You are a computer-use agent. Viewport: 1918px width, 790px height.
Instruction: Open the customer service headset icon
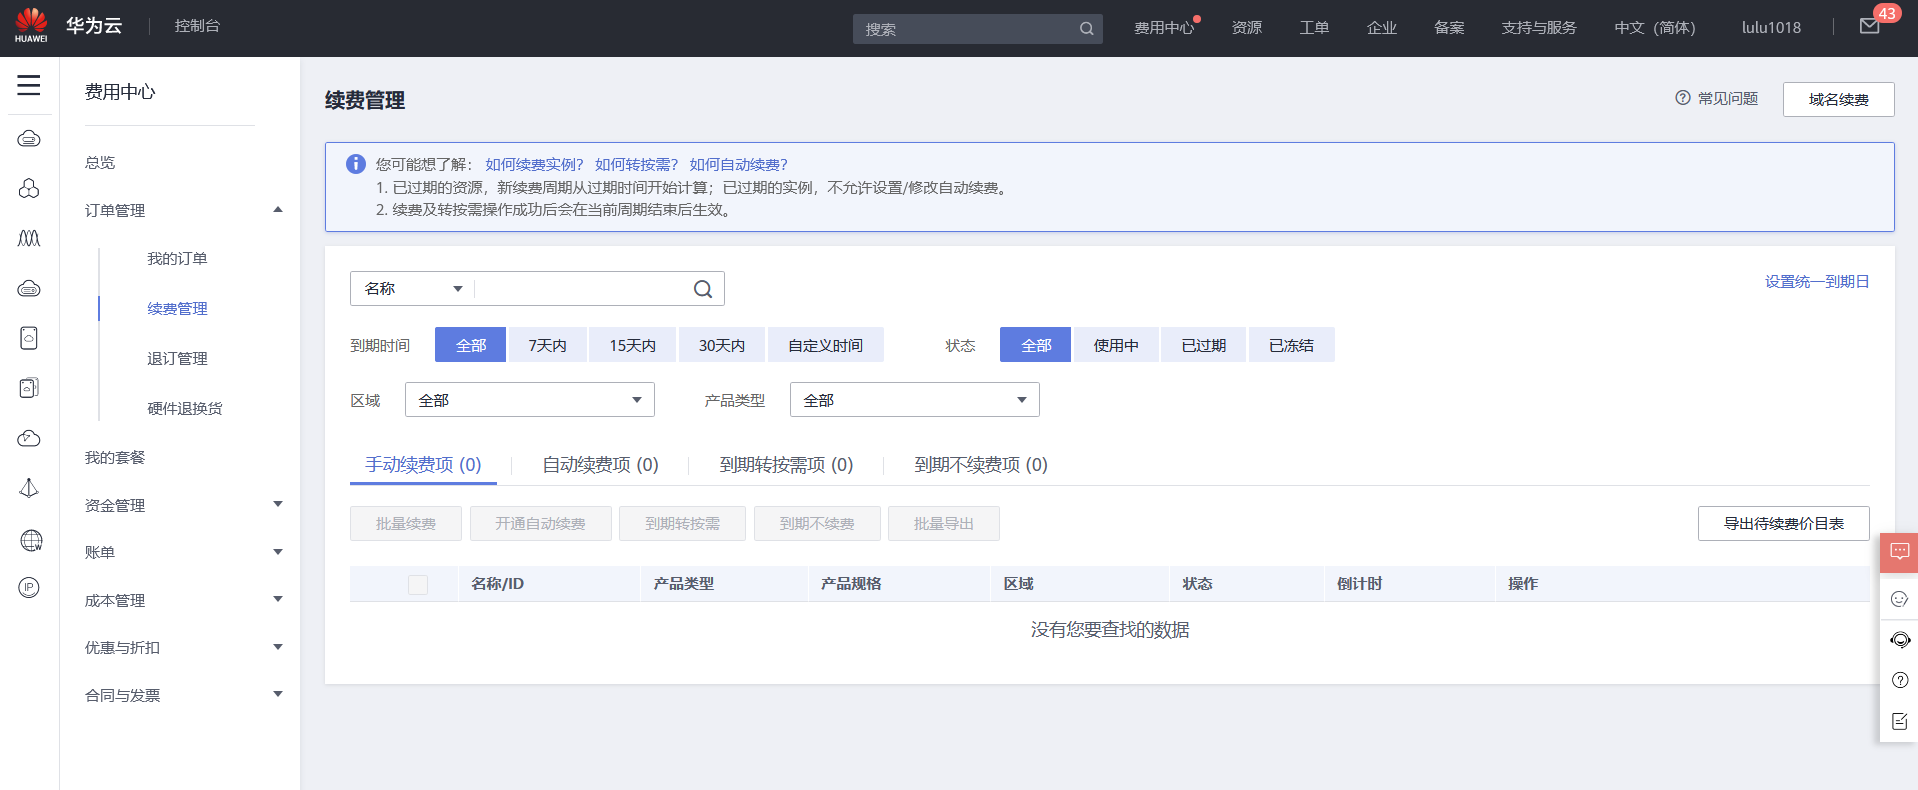(1899, 640)
